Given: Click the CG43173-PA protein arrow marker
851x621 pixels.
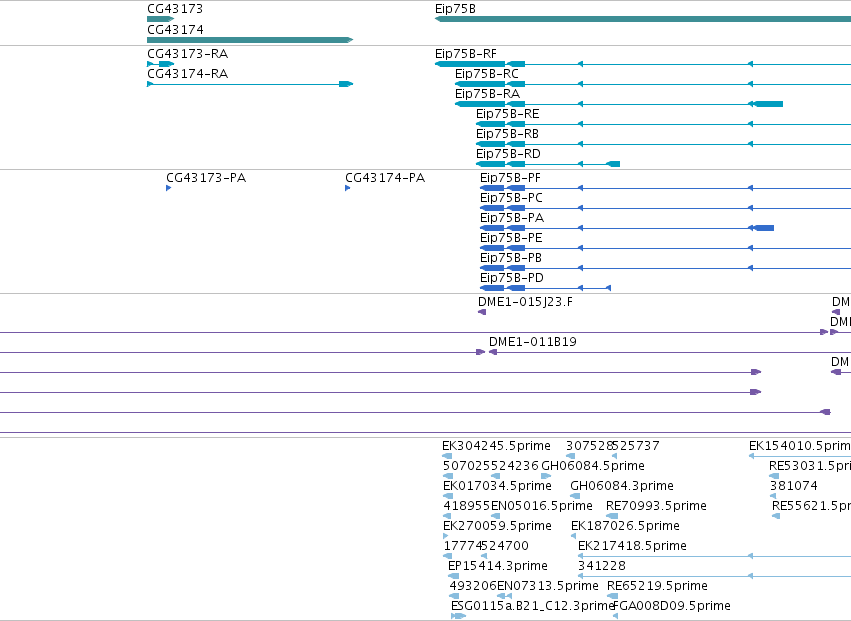Looking at the screenshot, I should click(169, 188).
